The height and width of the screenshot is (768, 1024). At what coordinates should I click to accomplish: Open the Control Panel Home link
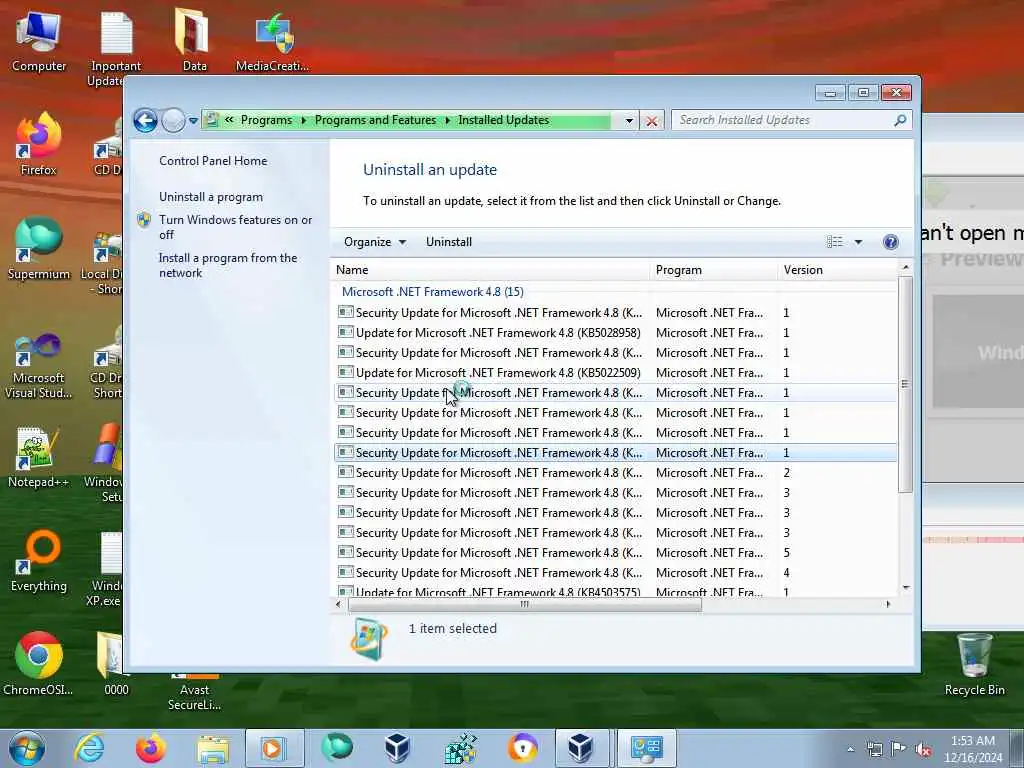(x=213, y=161)
